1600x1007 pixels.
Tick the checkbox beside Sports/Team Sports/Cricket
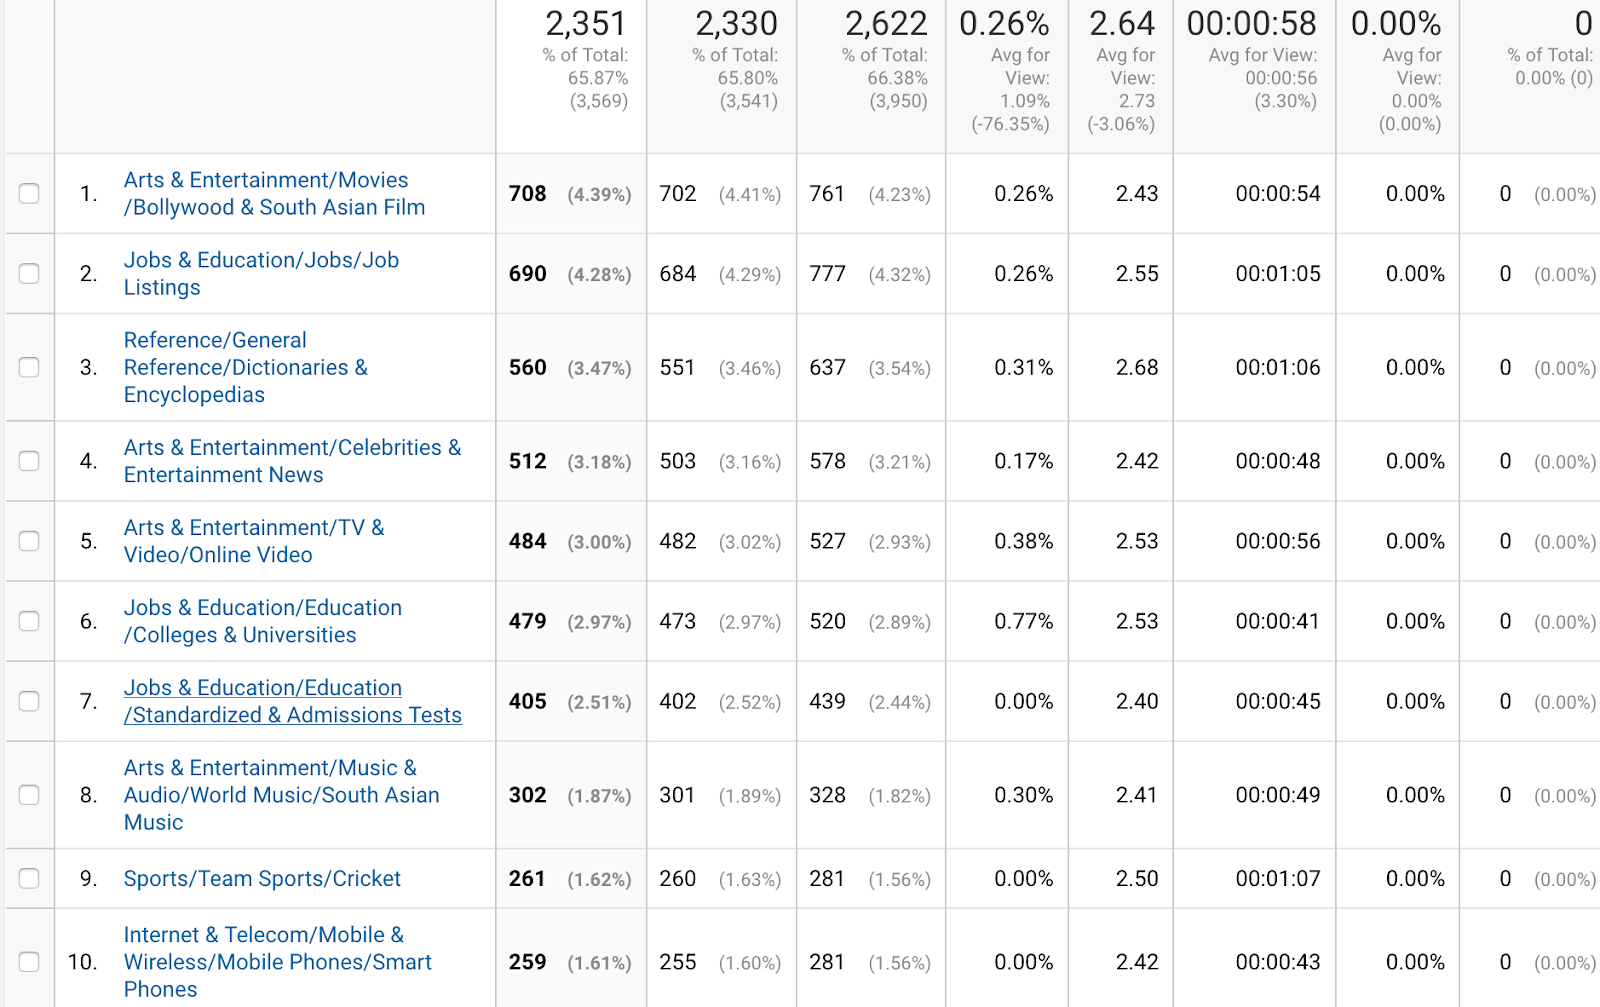29,878
